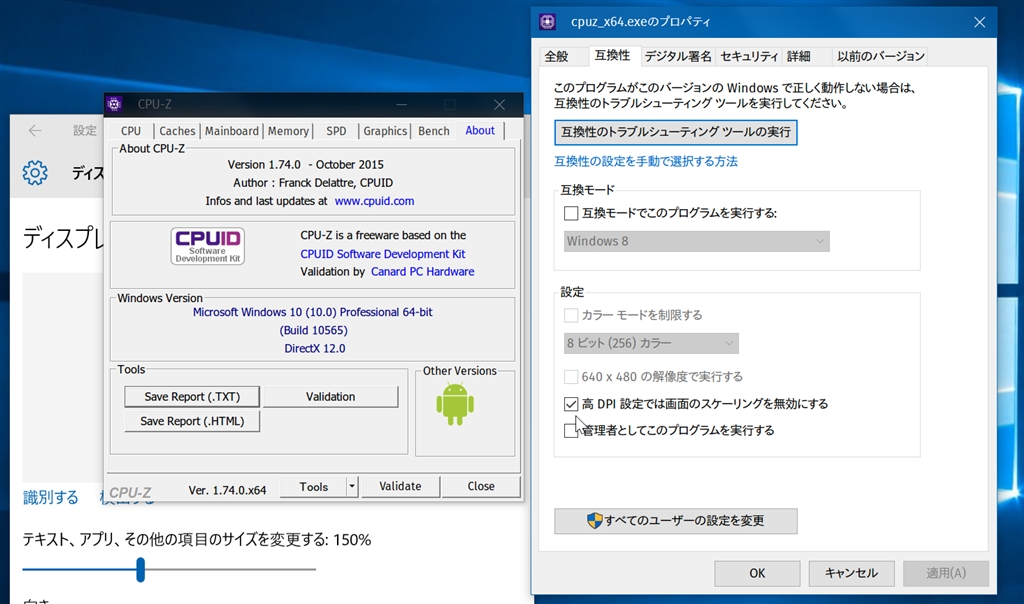Viewport: 1024px width, 604px height.
Task: Open the デジタル署名 tab
Action: coord(678,56)
